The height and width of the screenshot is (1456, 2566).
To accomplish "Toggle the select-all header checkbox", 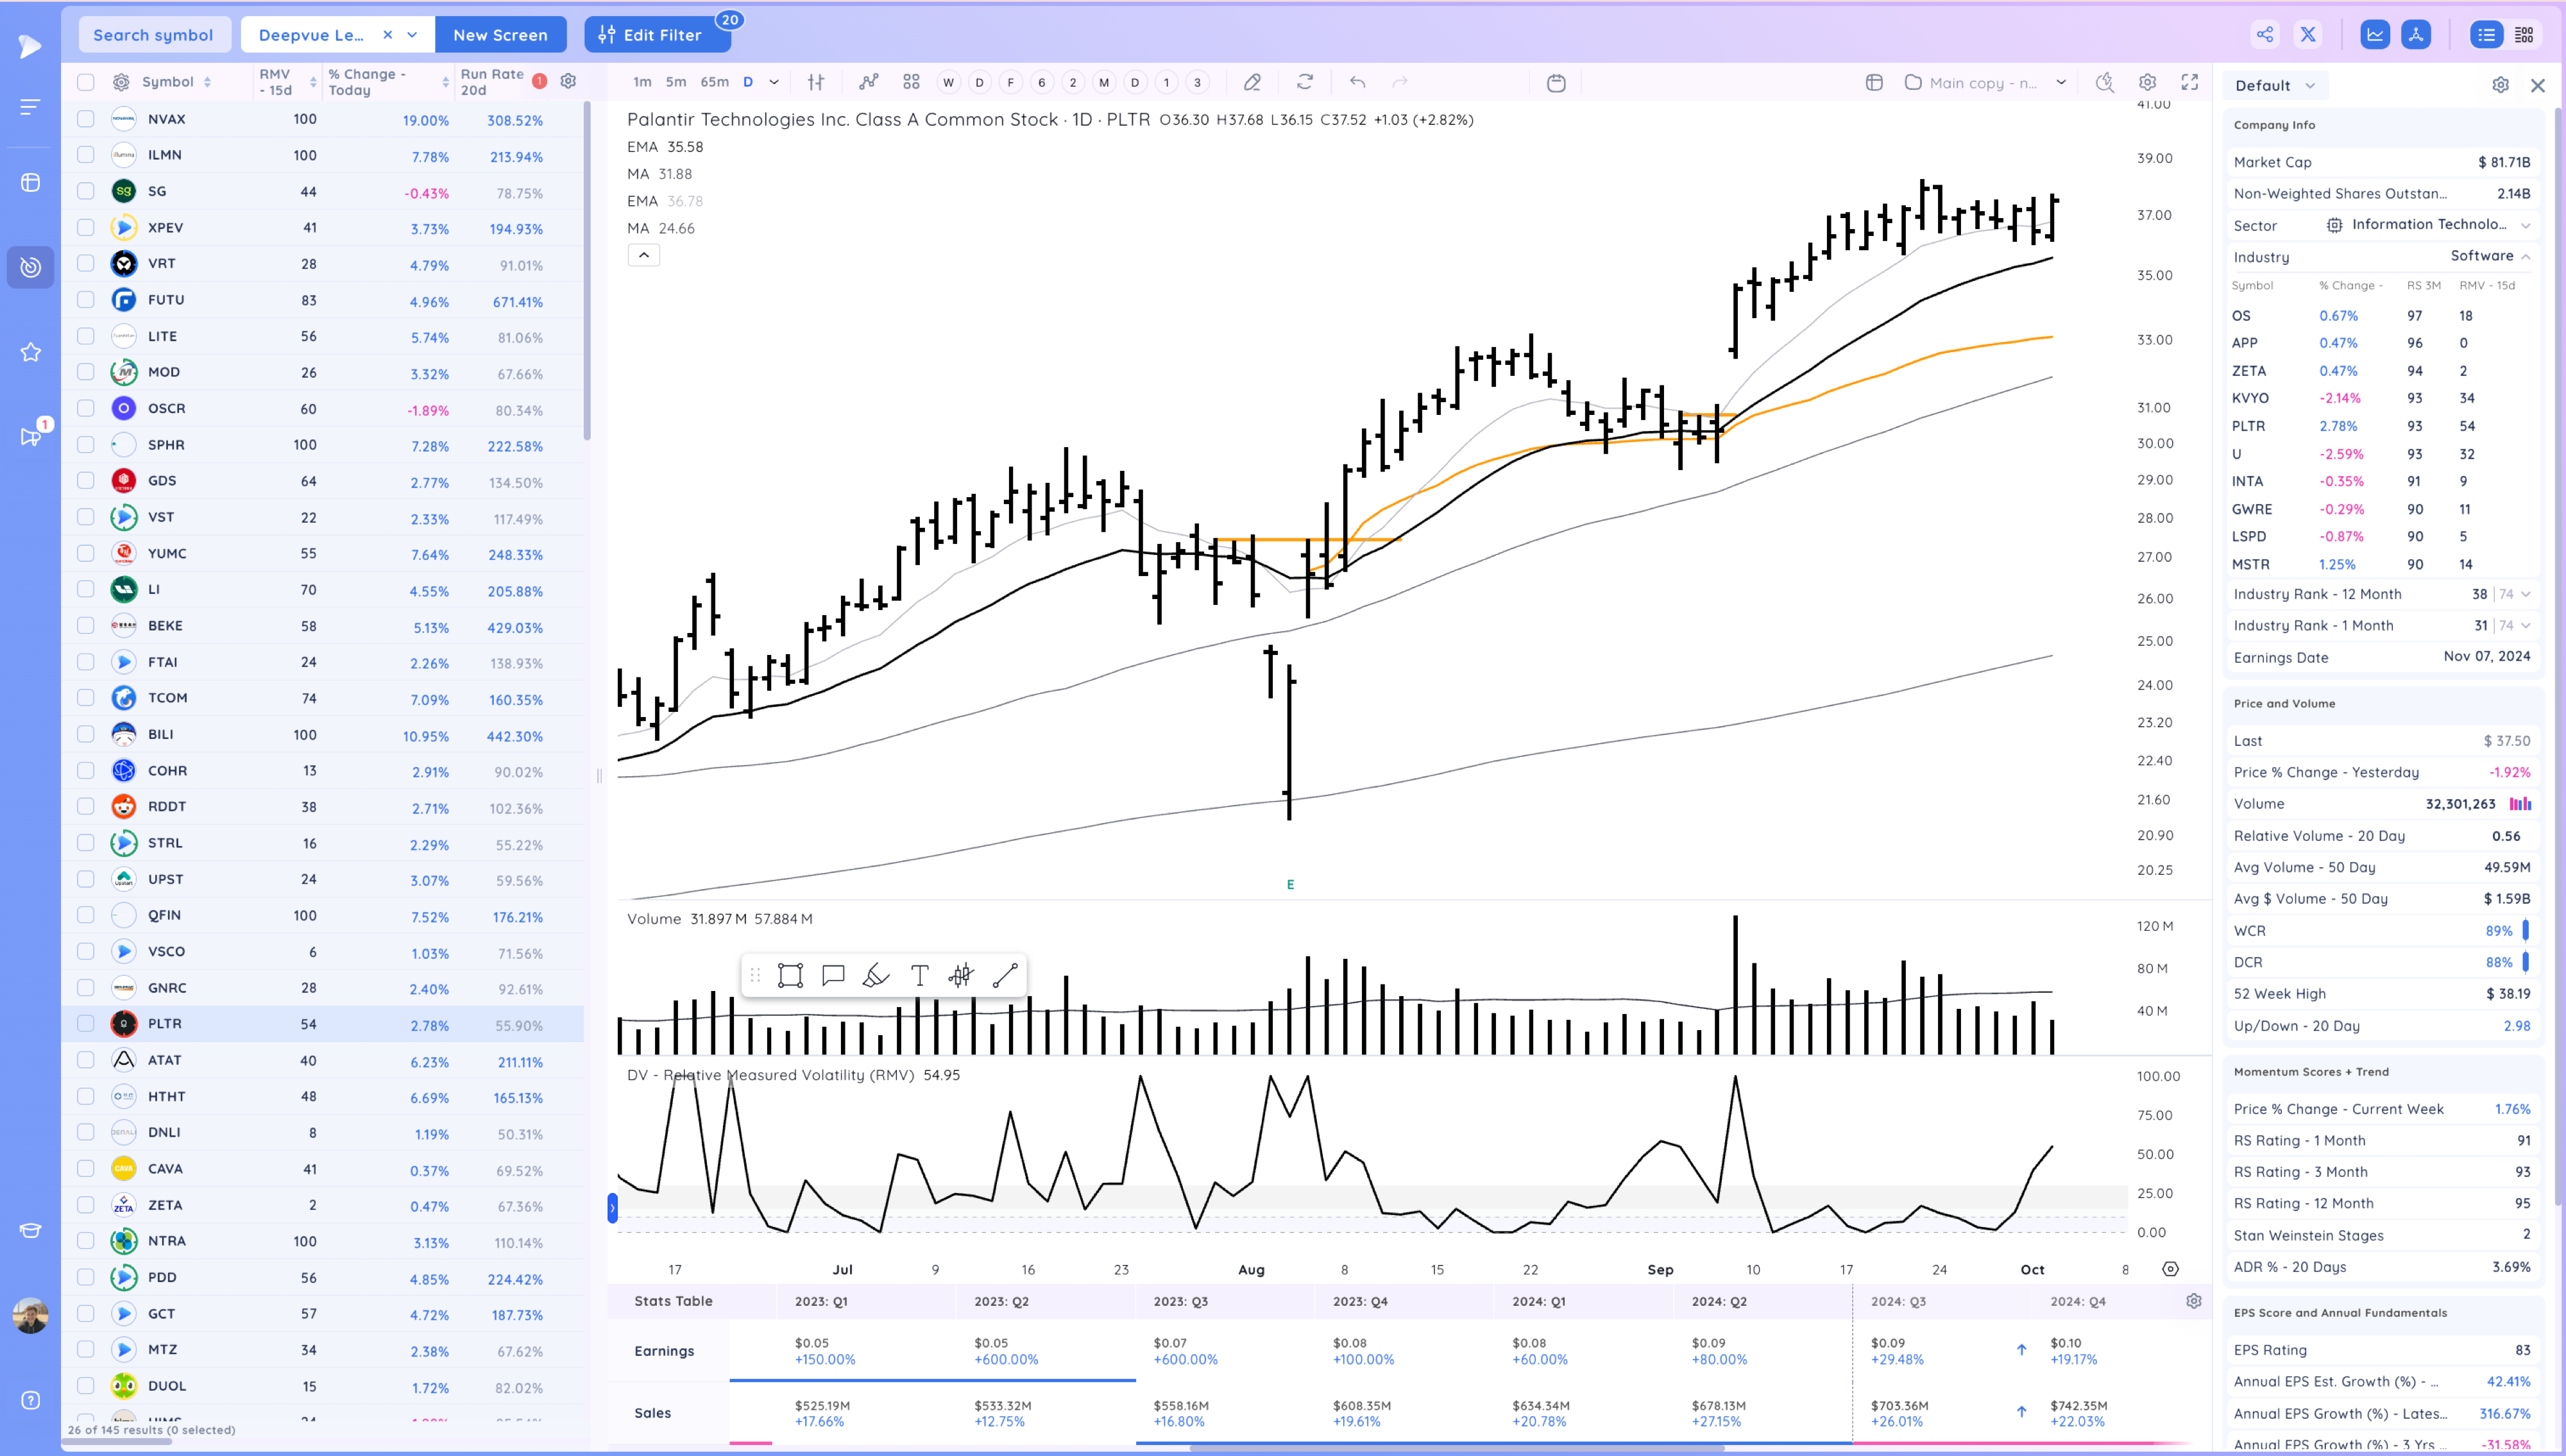I will 86,82.
